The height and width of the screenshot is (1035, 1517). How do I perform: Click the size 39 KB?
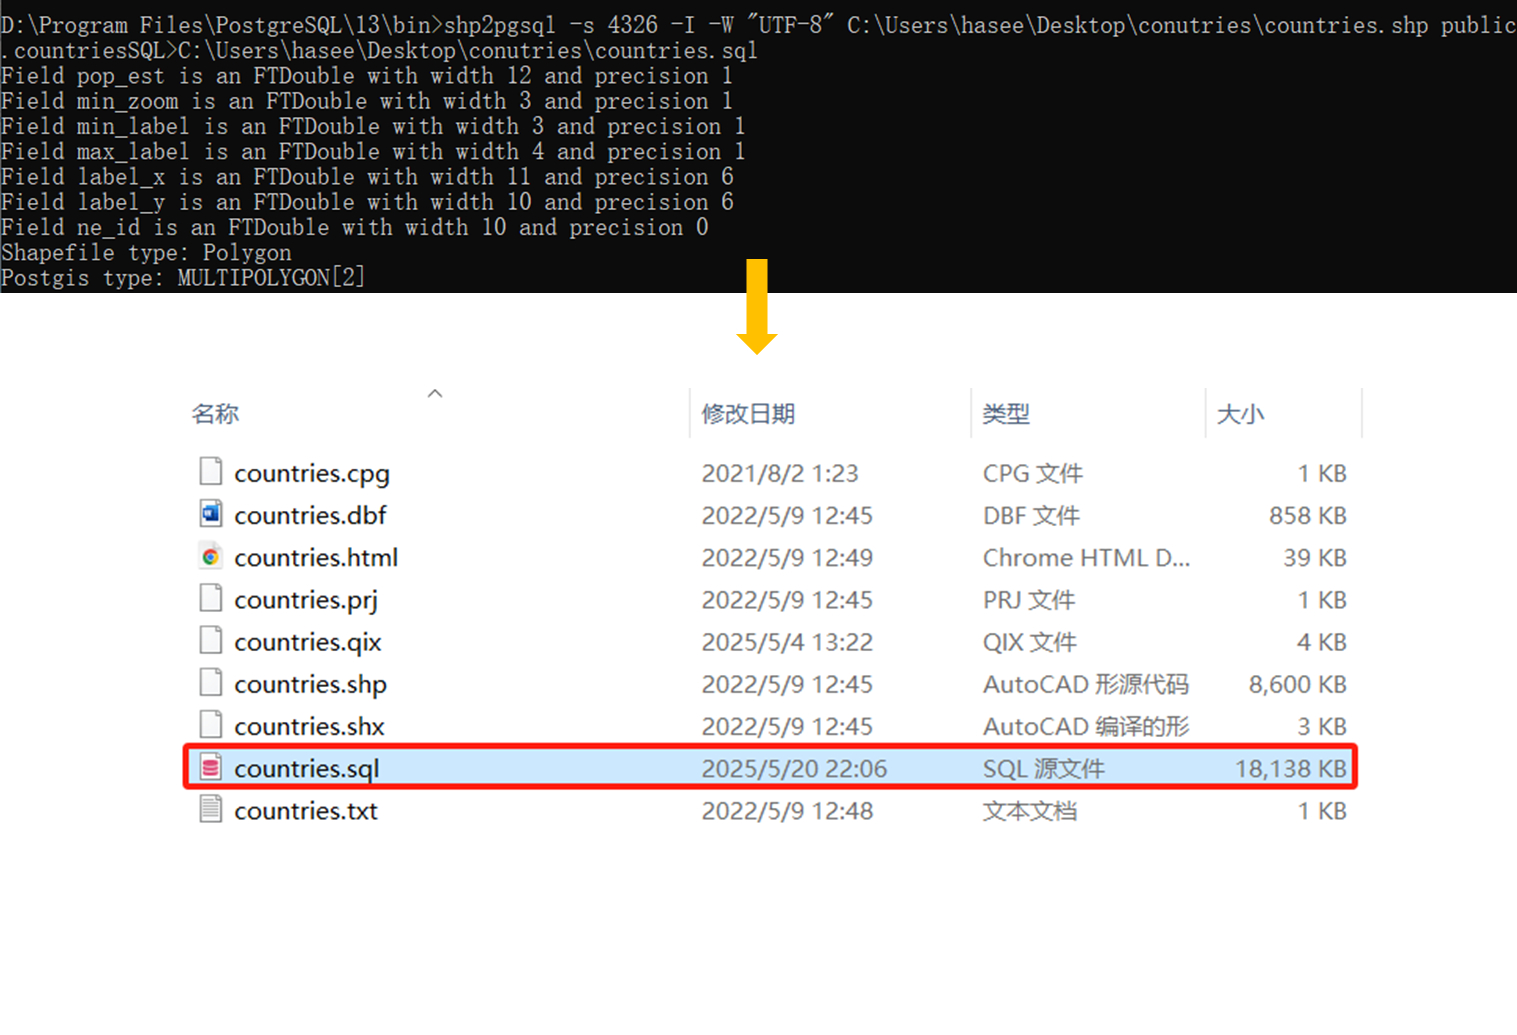coord(1315,557)
